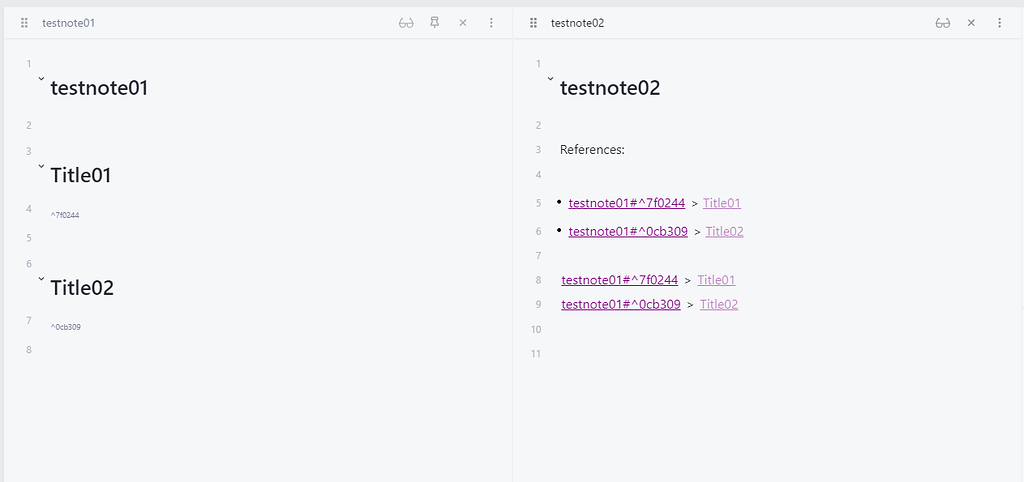Screen dimensions: 1024x482
Task: Open bulleted Title02 link
Action: pyautogui.click(x=724, y=231)
